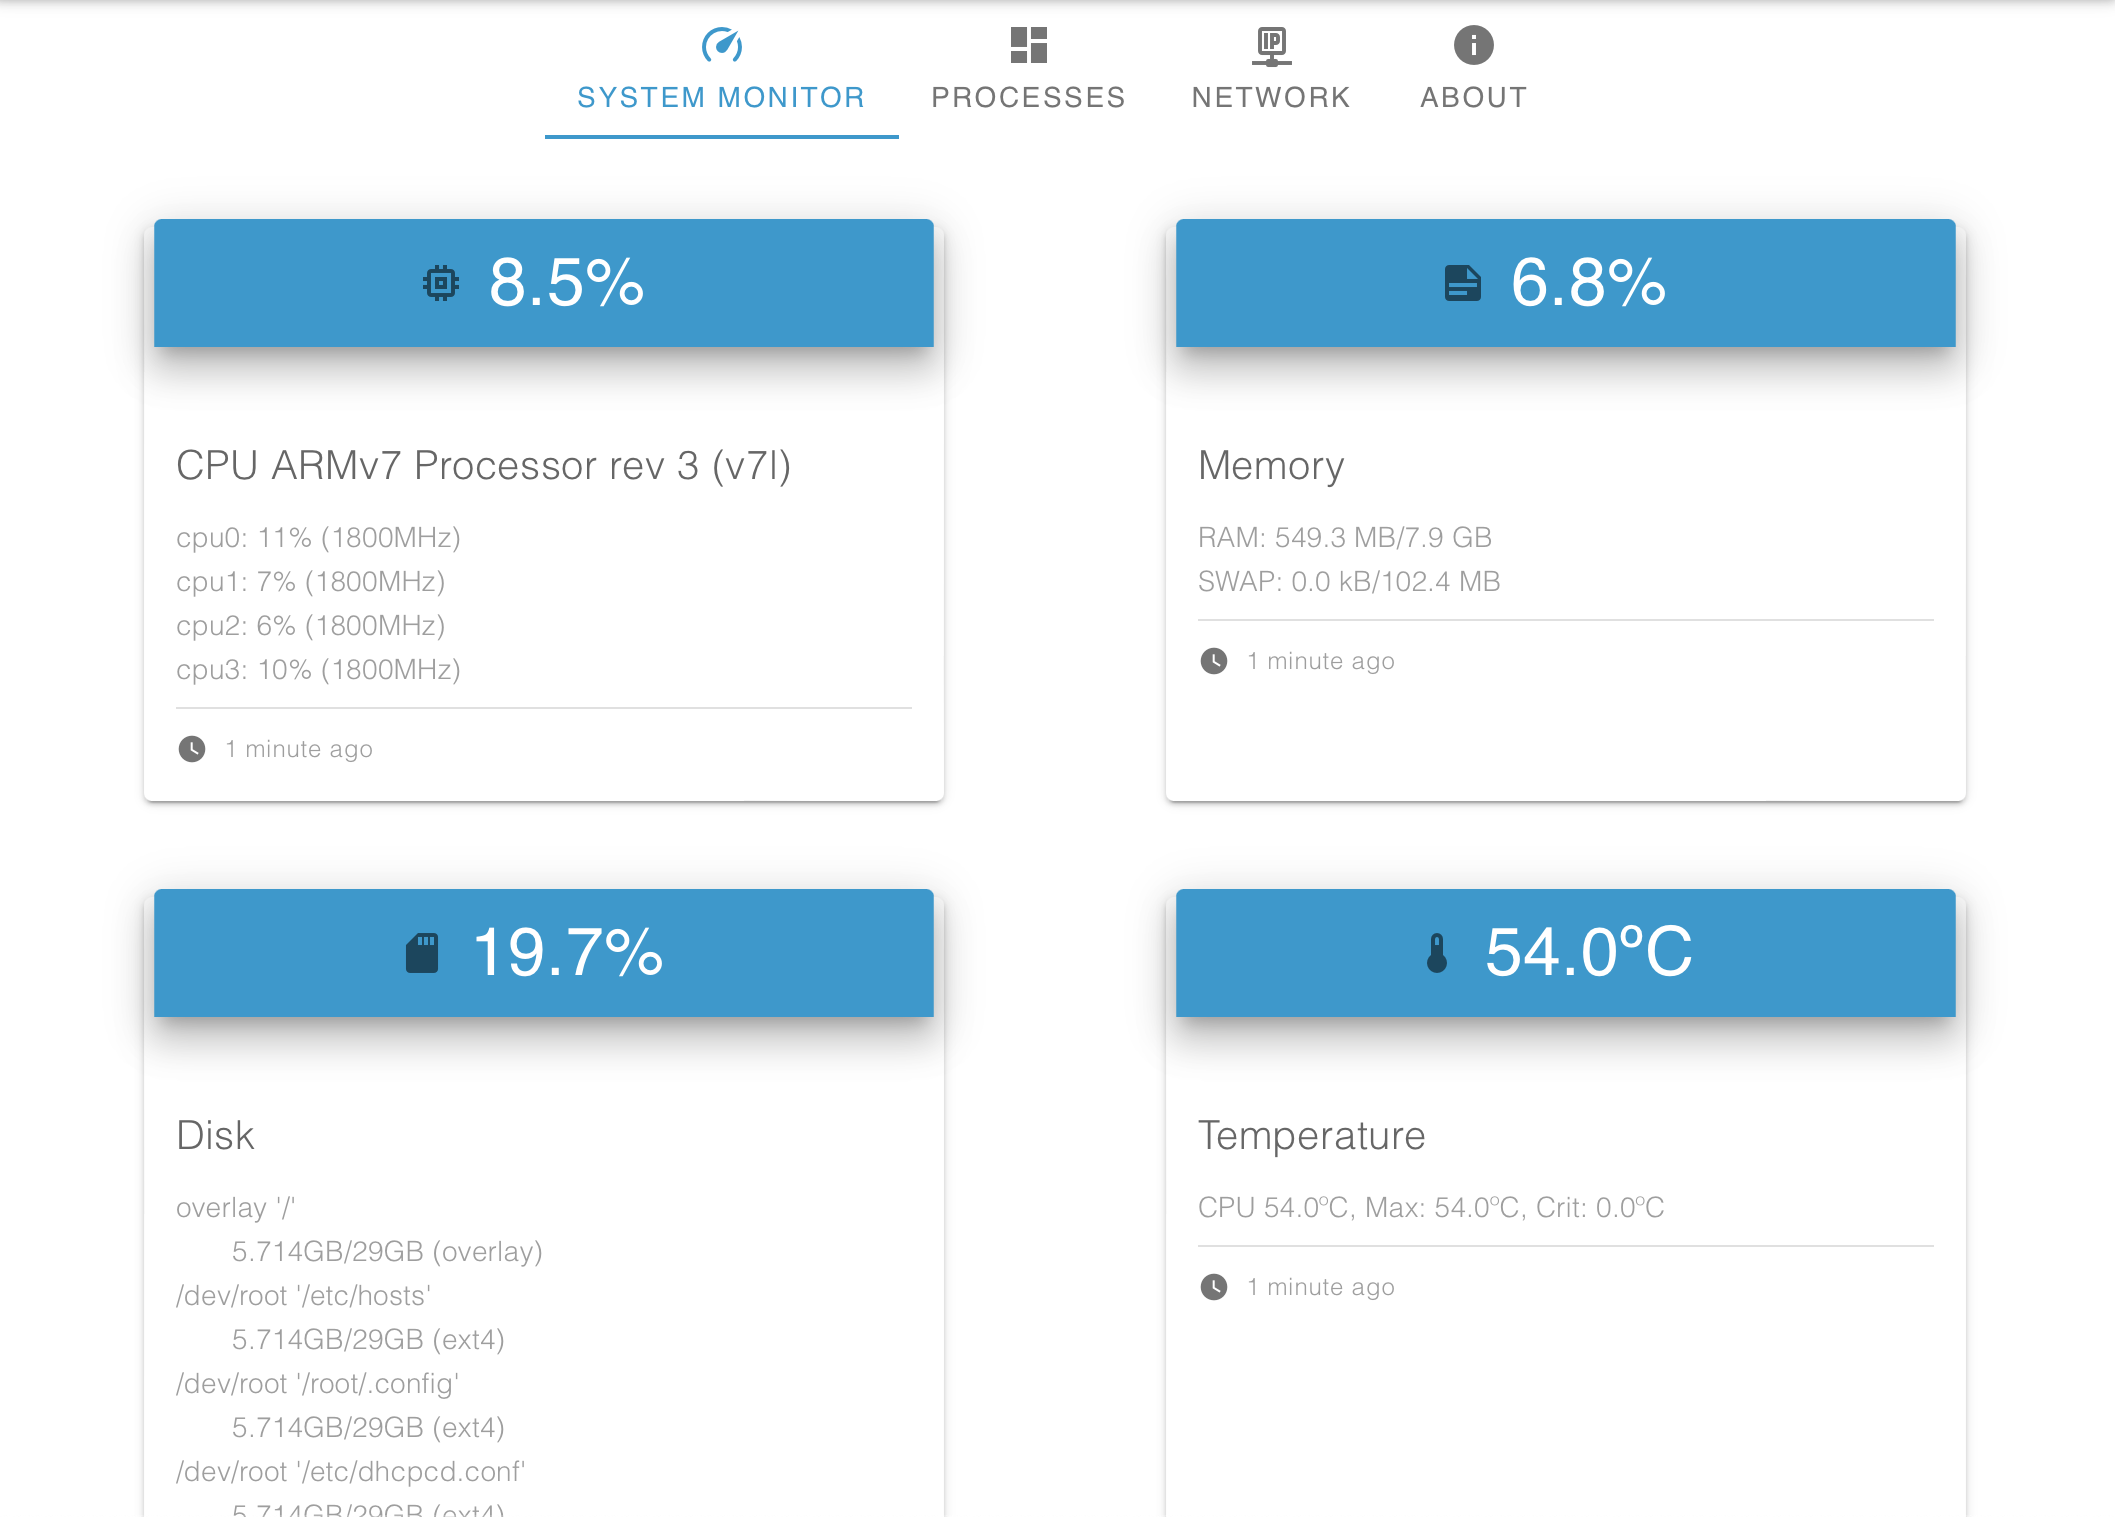Viewport: 2115px width, 1517px height.
Task: Click the blue 8.5% CPU header
Action: coord(543,284)
